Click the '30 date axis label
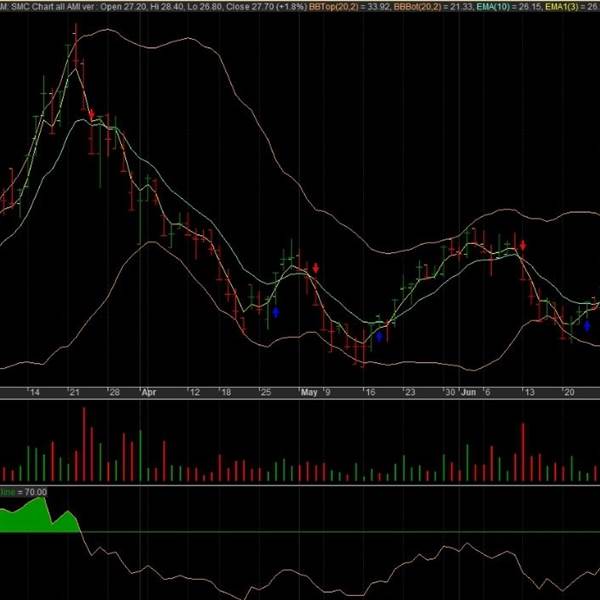 [450, 392]
